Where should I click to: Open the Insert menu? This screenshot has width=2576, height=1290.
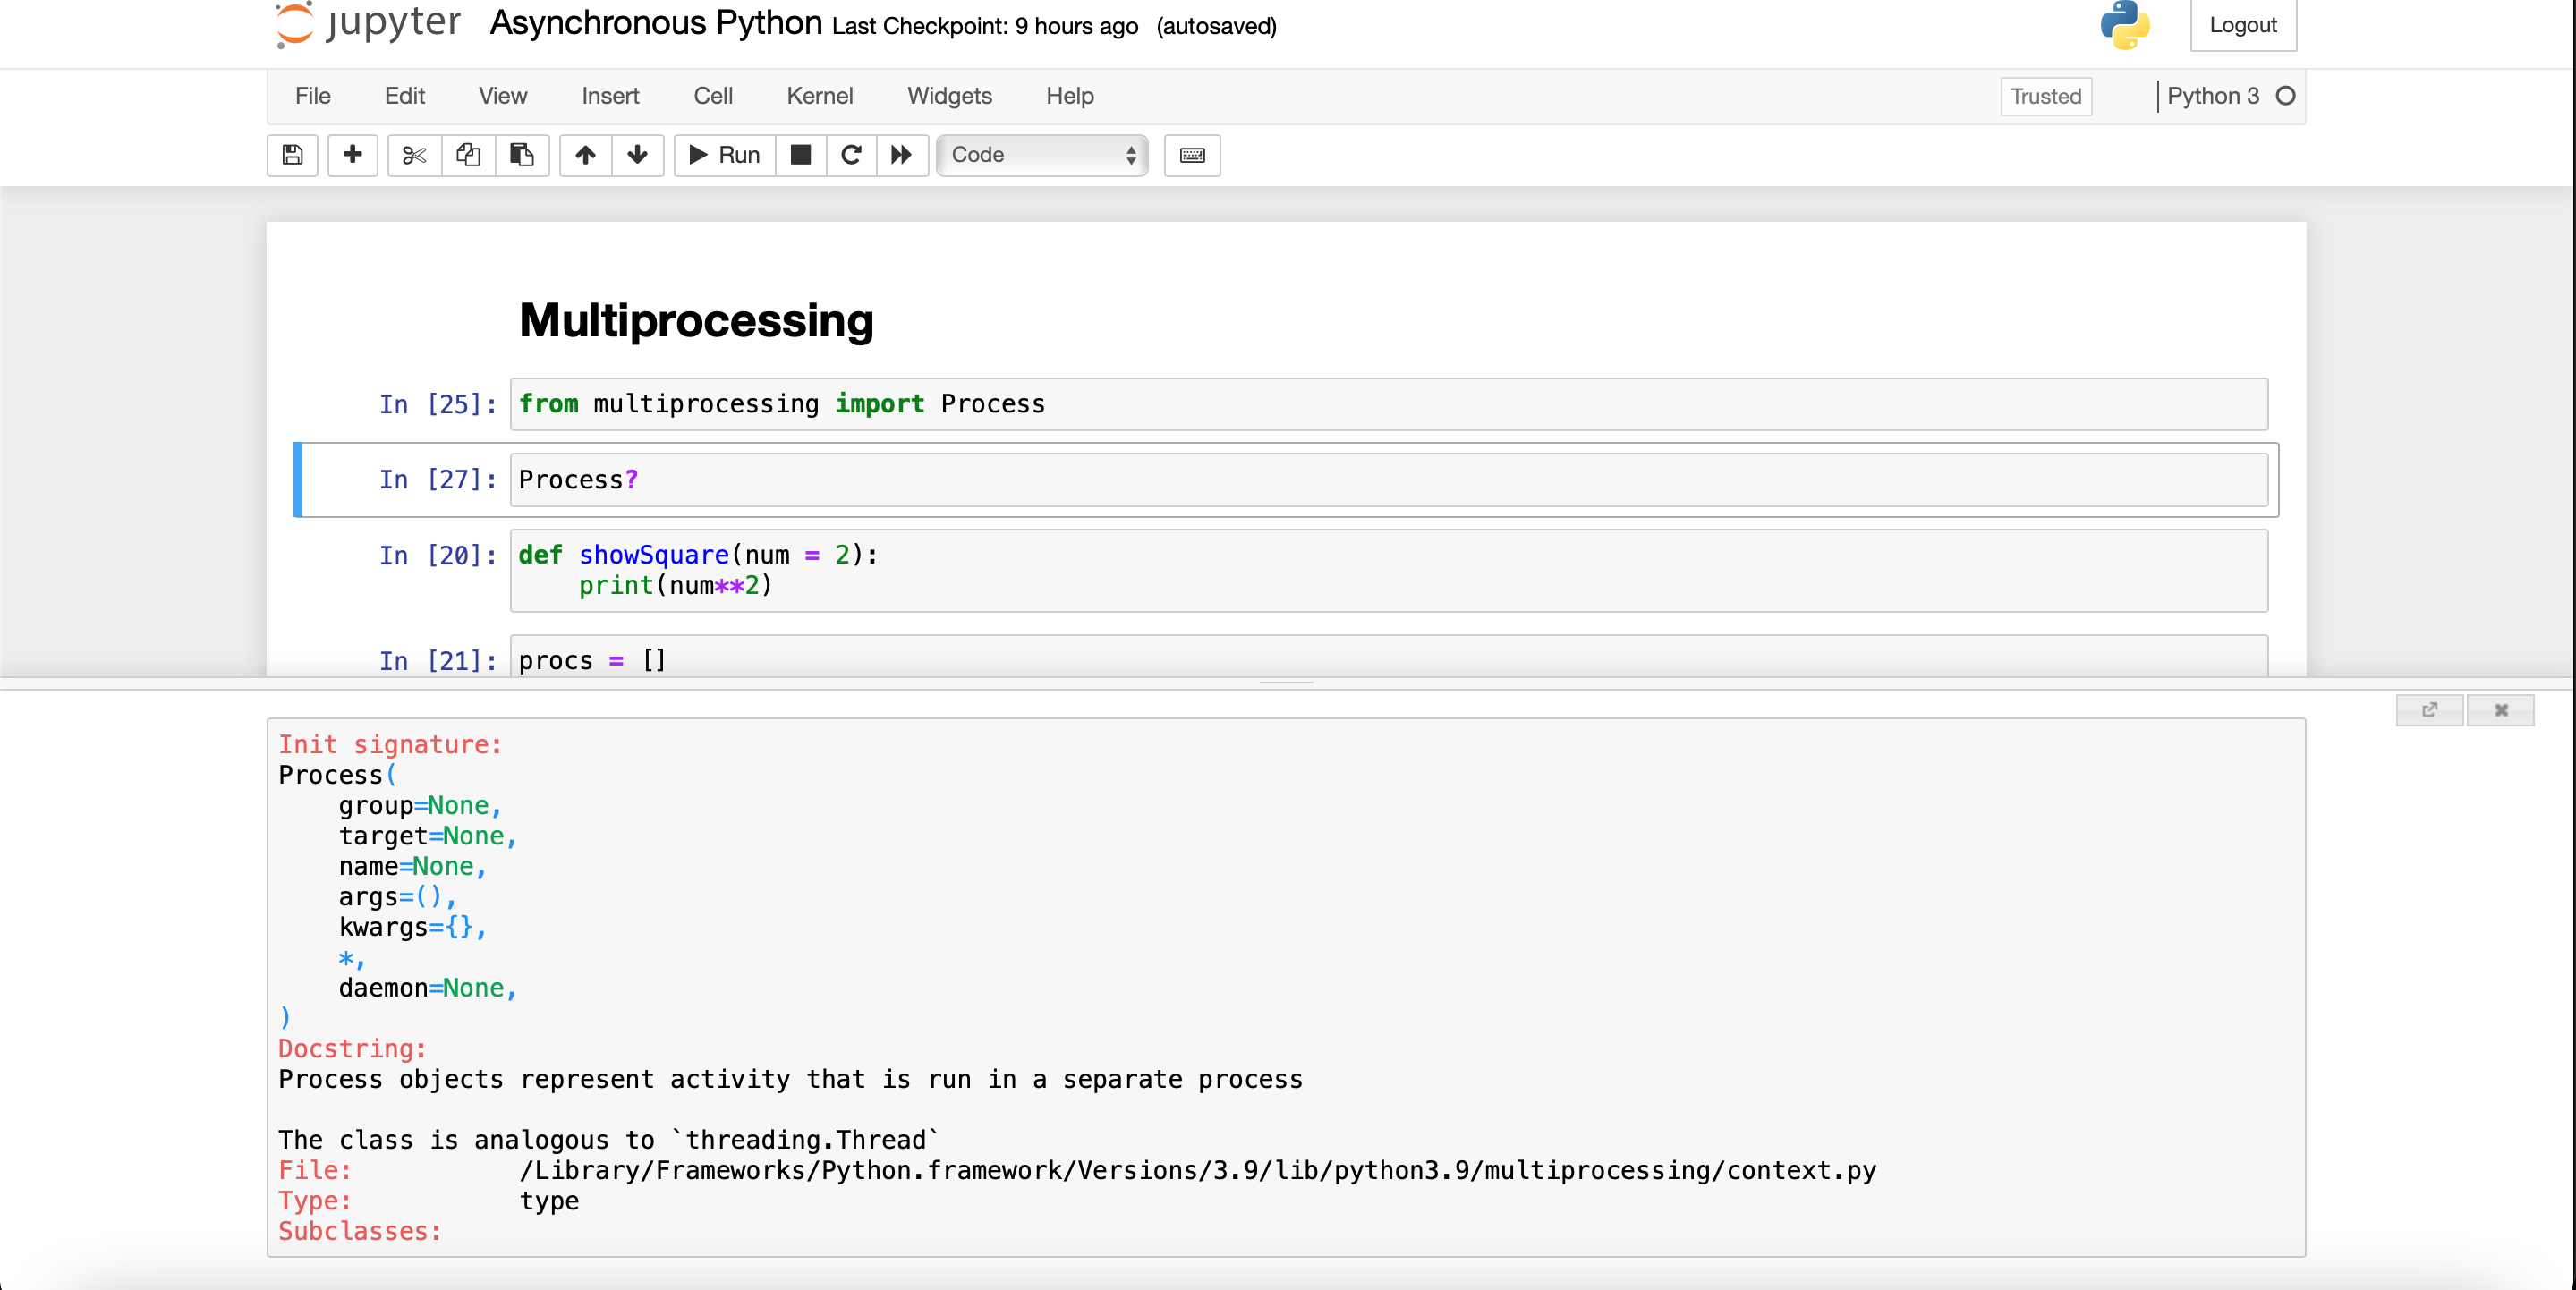pyautogui.click(x=610, y=96)
